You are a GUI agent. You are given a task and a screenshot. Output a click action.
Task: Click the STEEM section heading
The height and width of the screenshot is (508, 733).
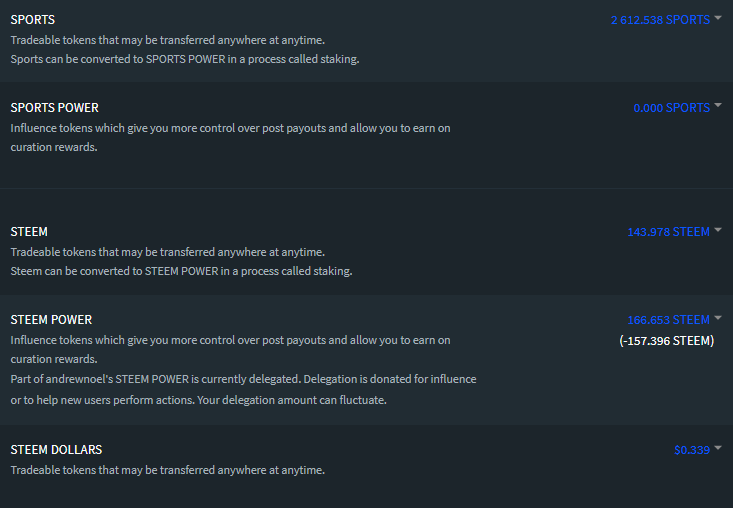point(29,232)
